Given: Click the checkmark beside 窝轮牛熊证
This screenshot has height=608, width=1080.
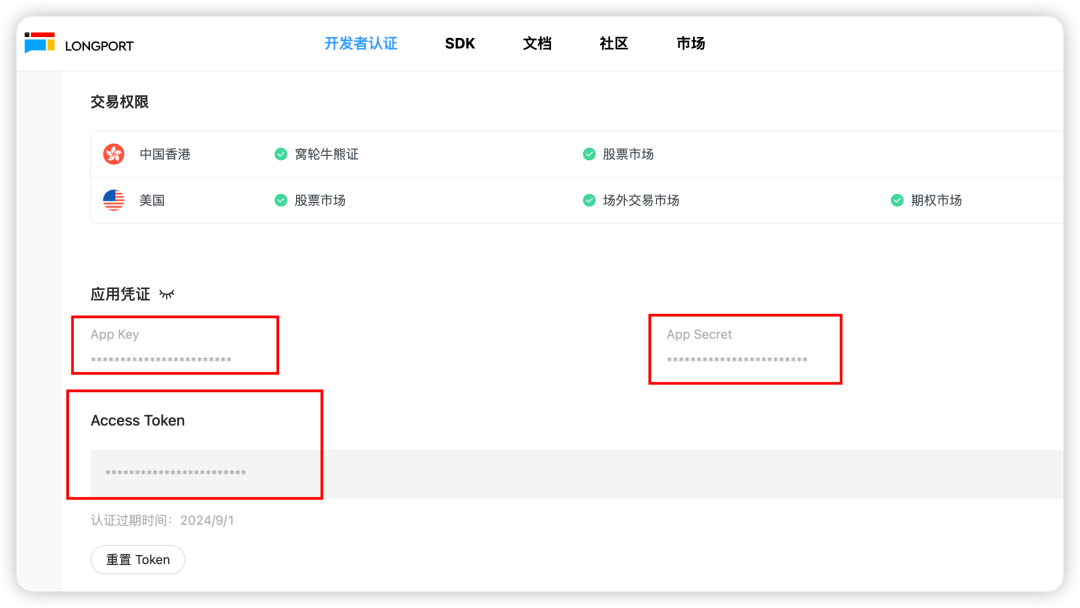Looking at the screenshot, I should click(280, 154).
